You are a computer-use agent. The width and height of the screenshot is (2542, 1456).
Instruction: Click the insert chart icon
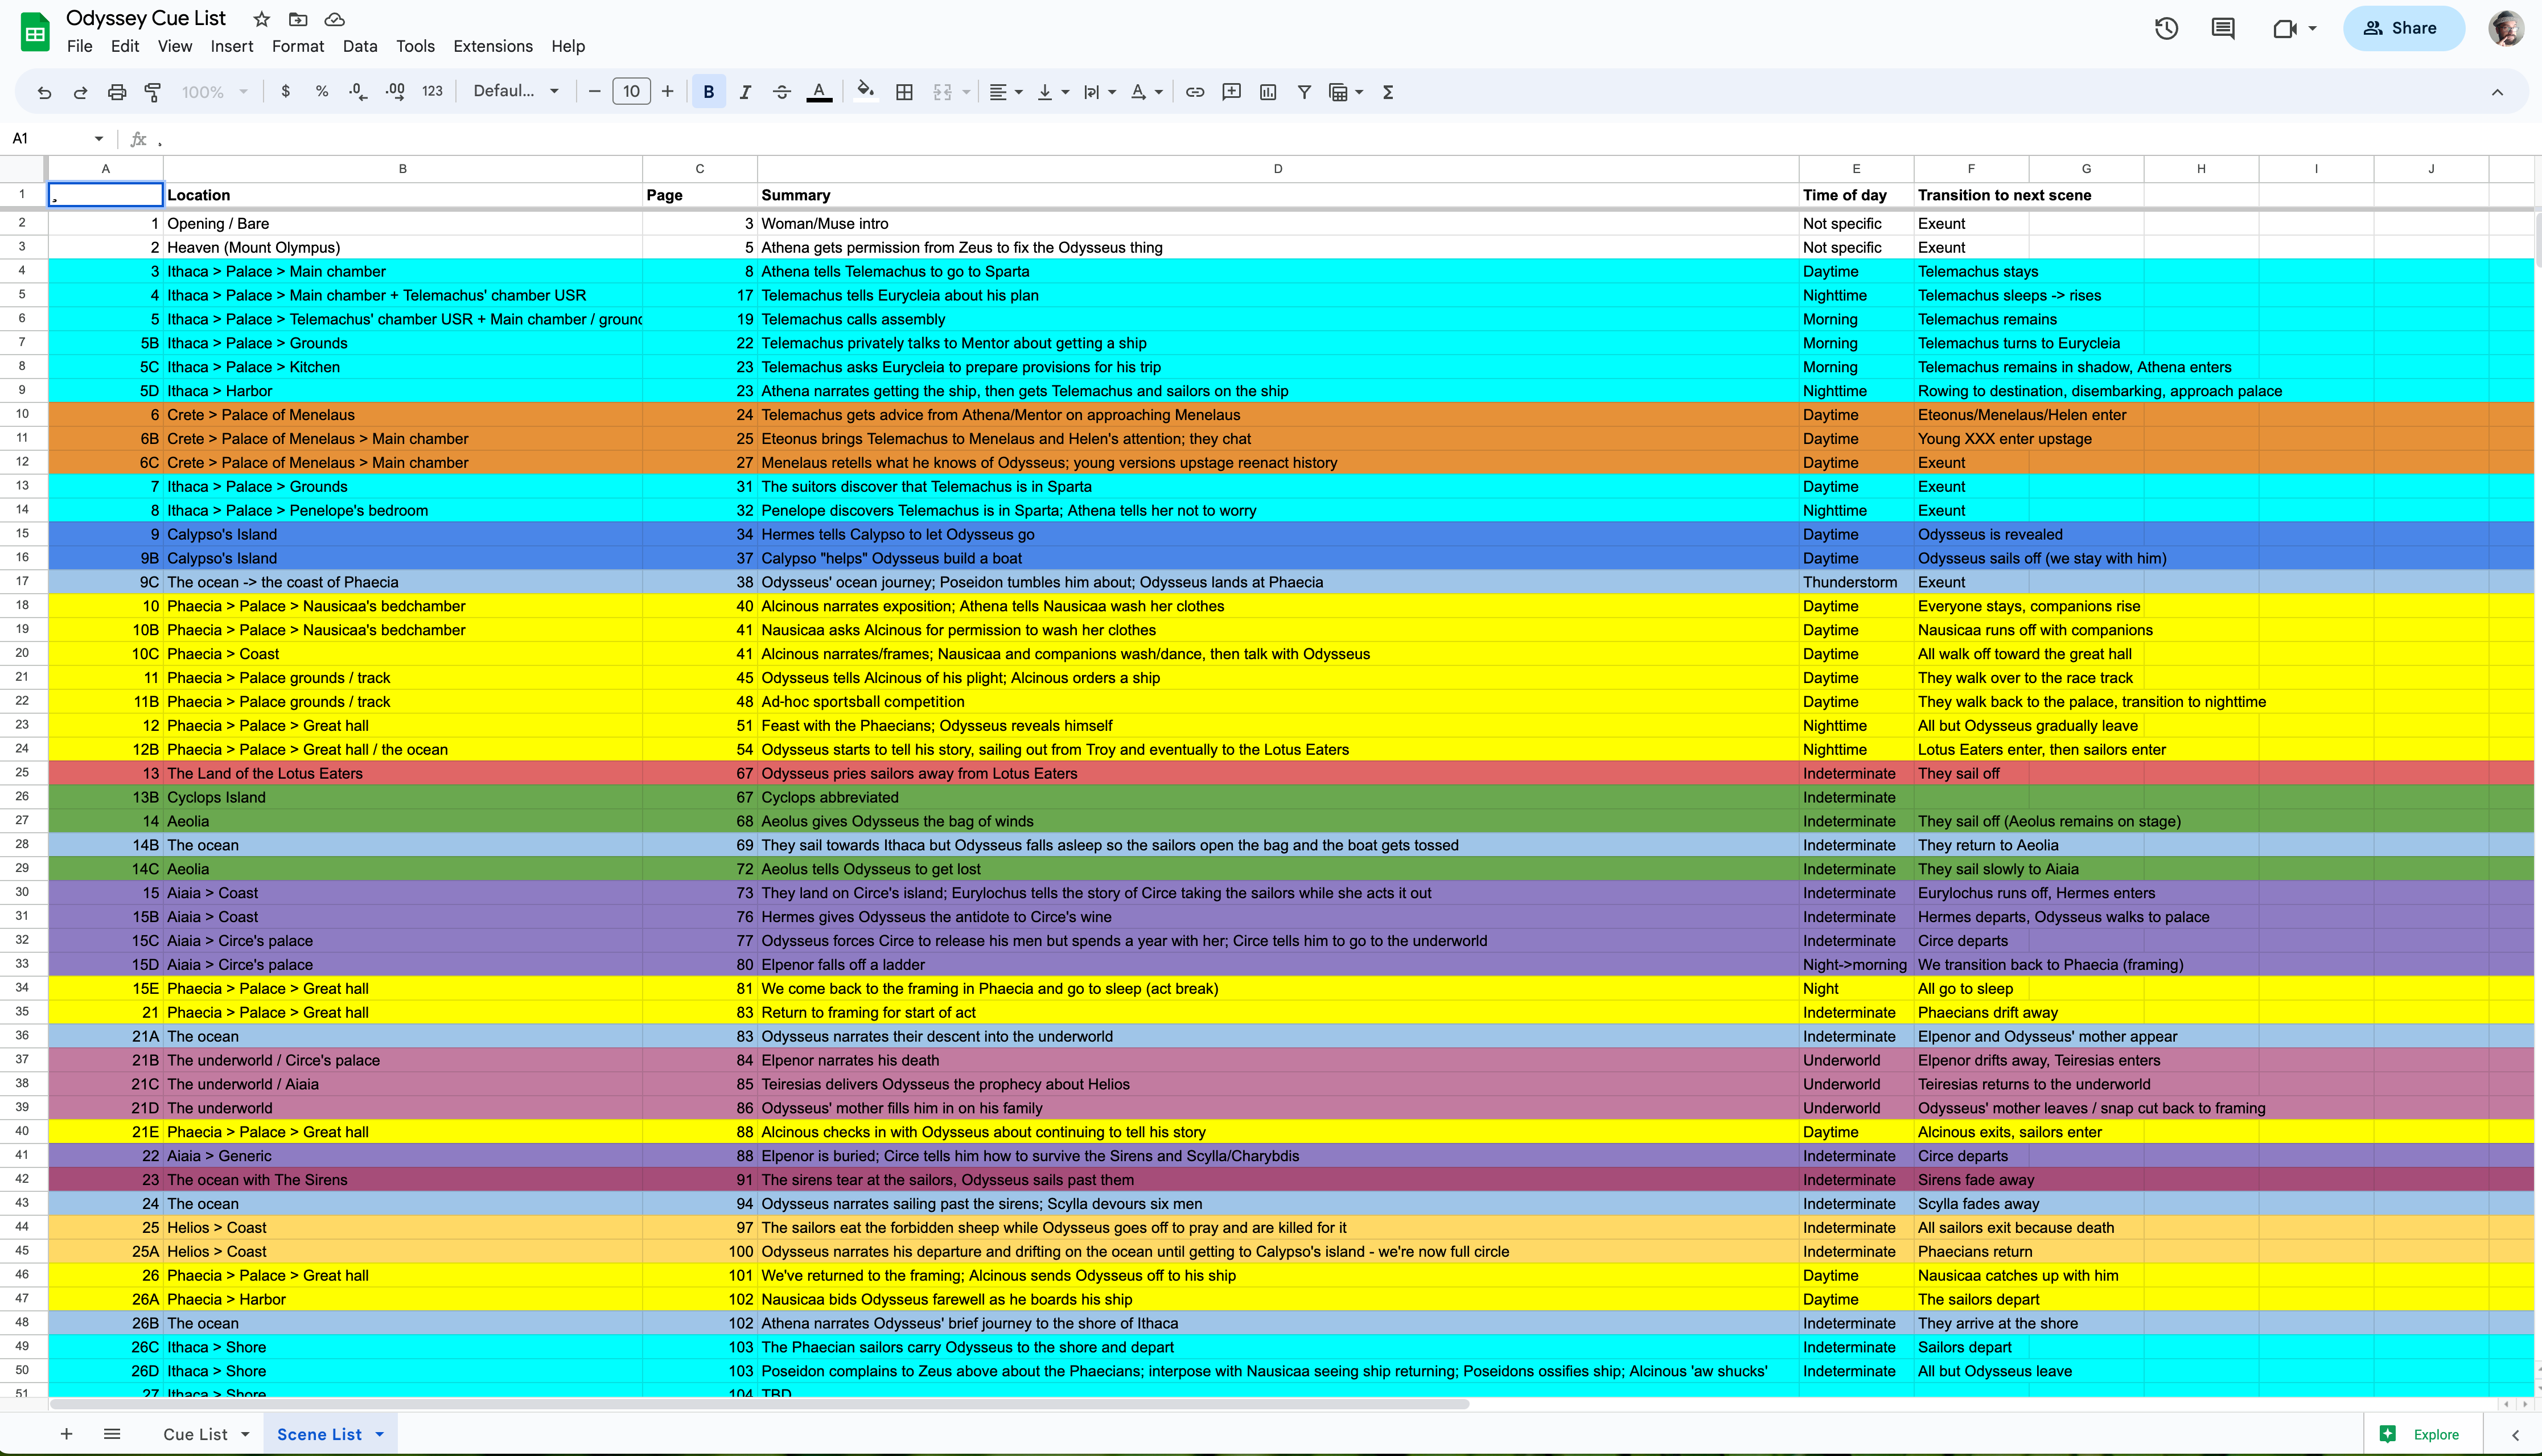(x=1268, y=92)
